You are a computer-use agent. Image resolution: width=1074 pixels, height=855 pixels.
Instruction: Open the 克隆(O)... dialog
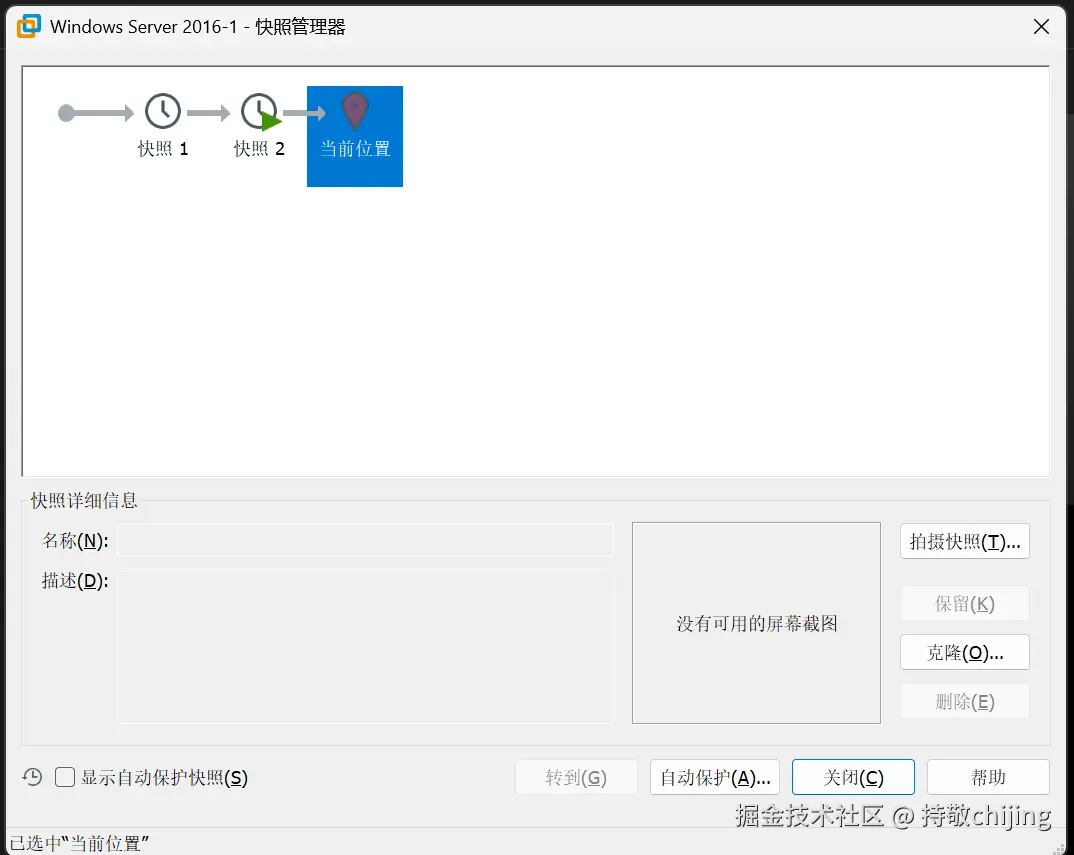coord(964,652)
